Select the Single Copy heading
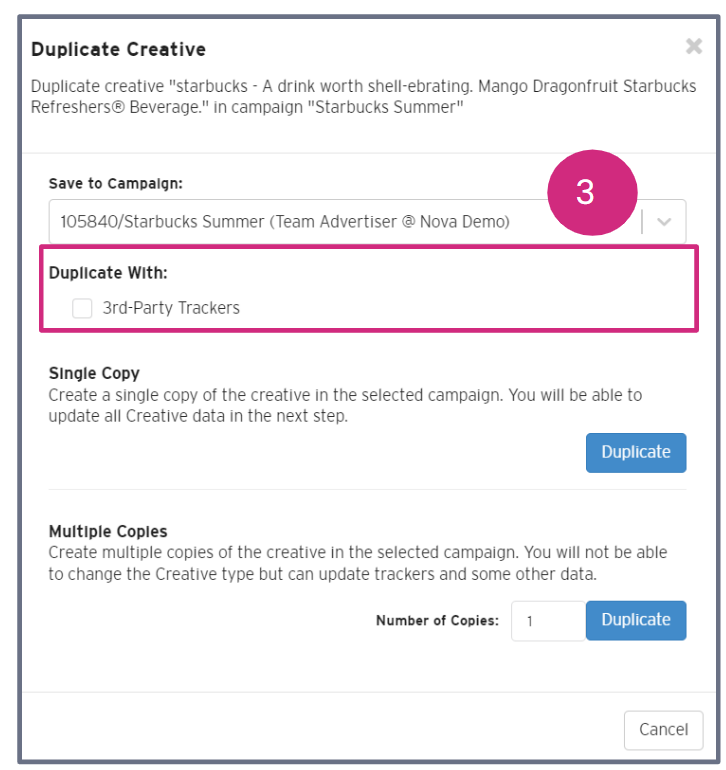 point(94,373)
